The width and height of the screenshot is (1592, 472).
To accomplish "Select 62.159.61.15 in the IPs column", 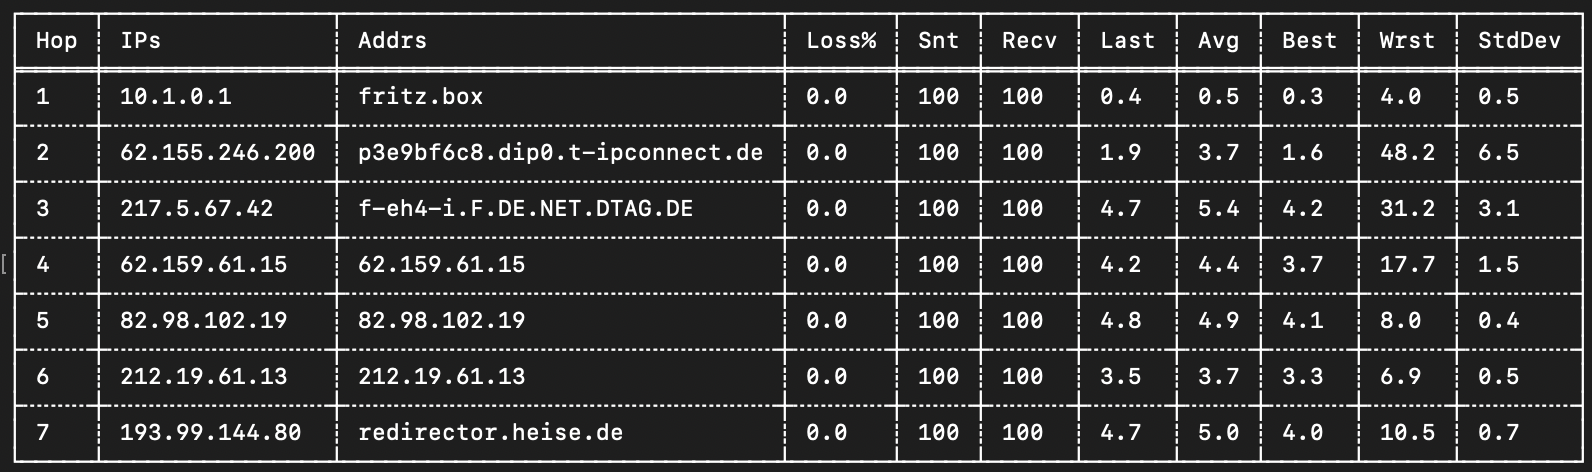I will pos(203,265).
